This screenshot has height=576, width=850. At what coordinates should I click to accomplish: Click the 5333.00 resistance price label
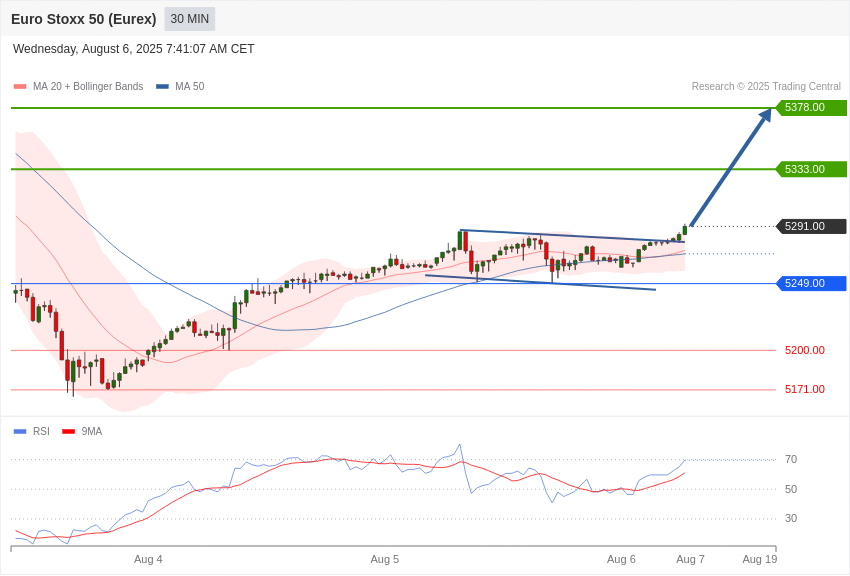(812, 169)
